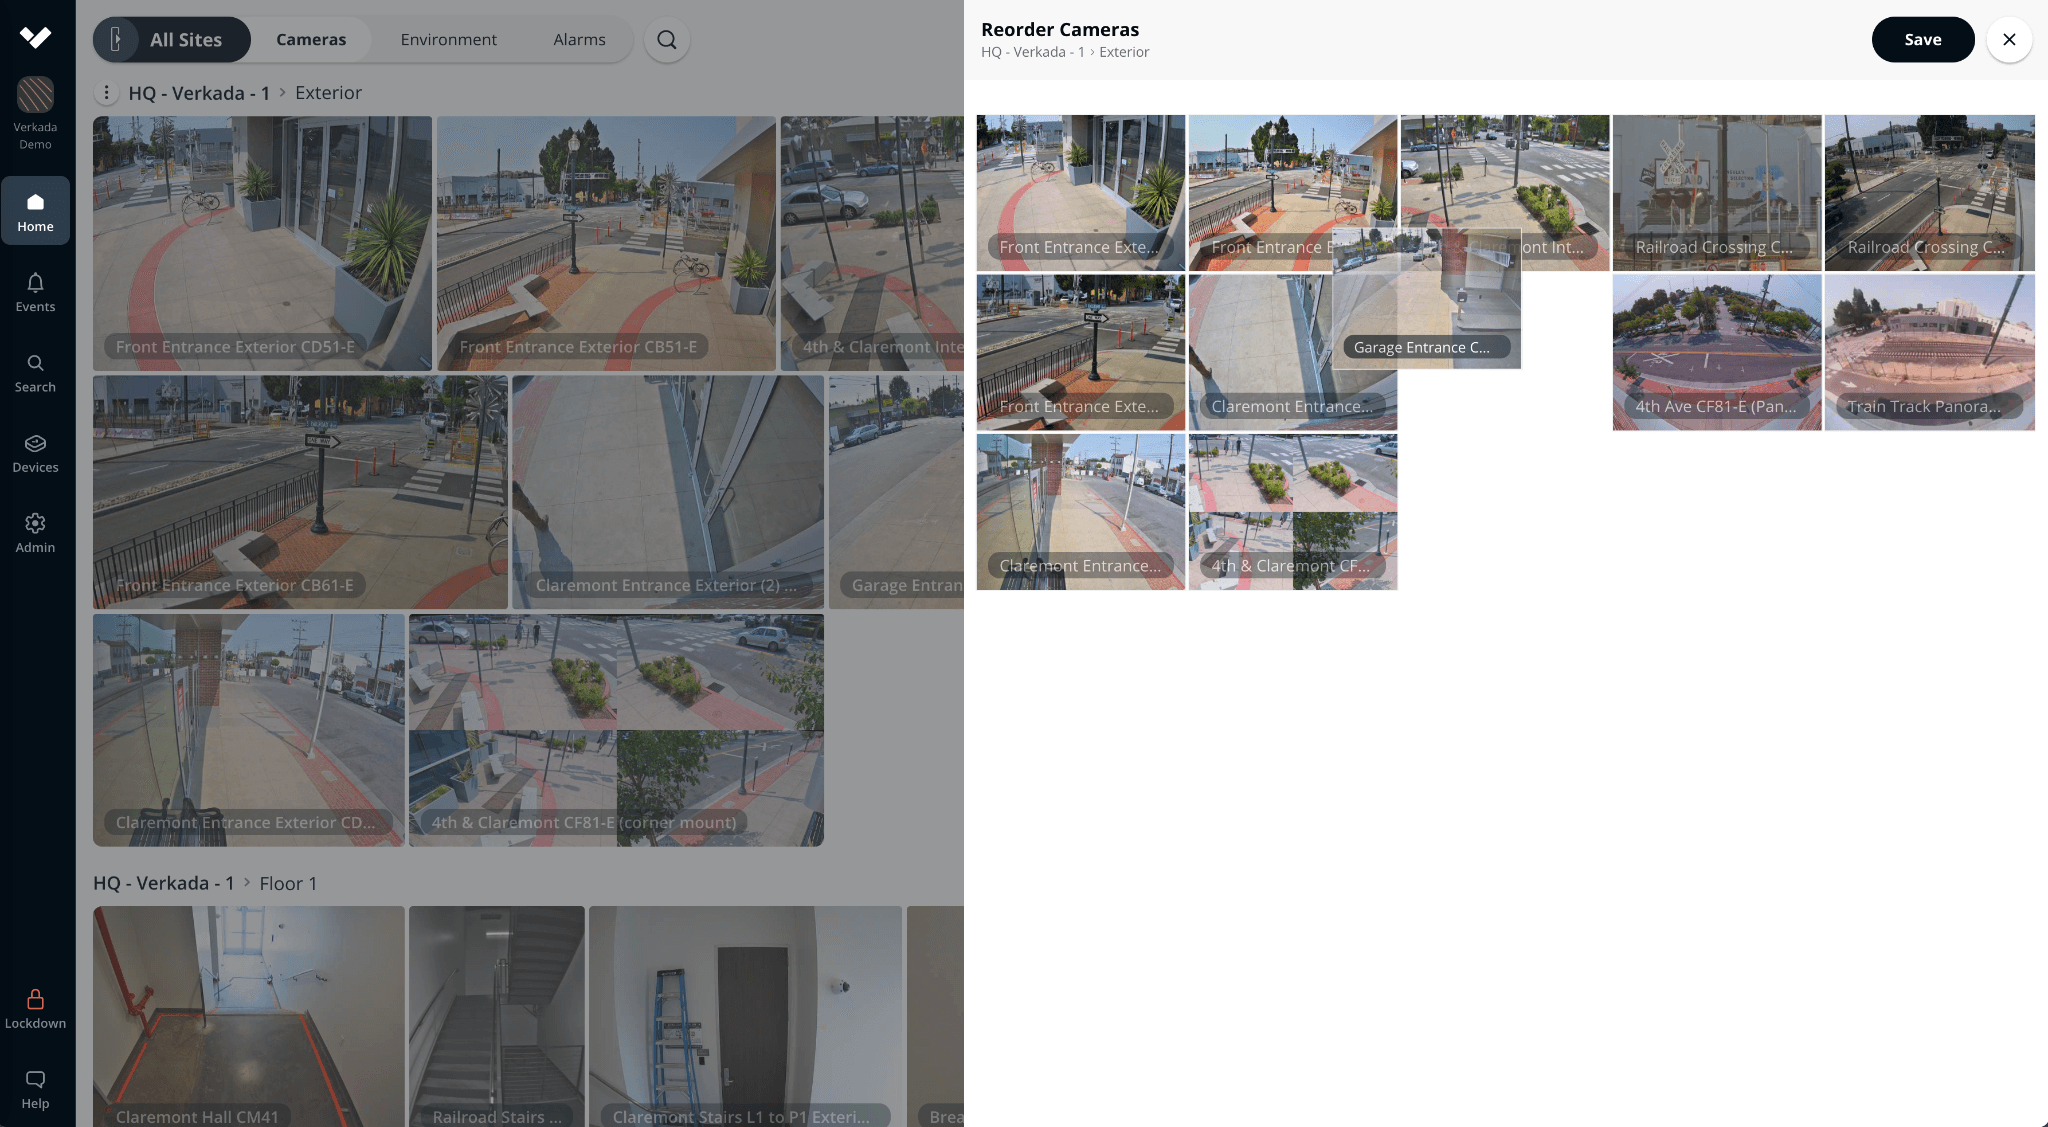
Task: Open Devices section
Action: point(35,452)
